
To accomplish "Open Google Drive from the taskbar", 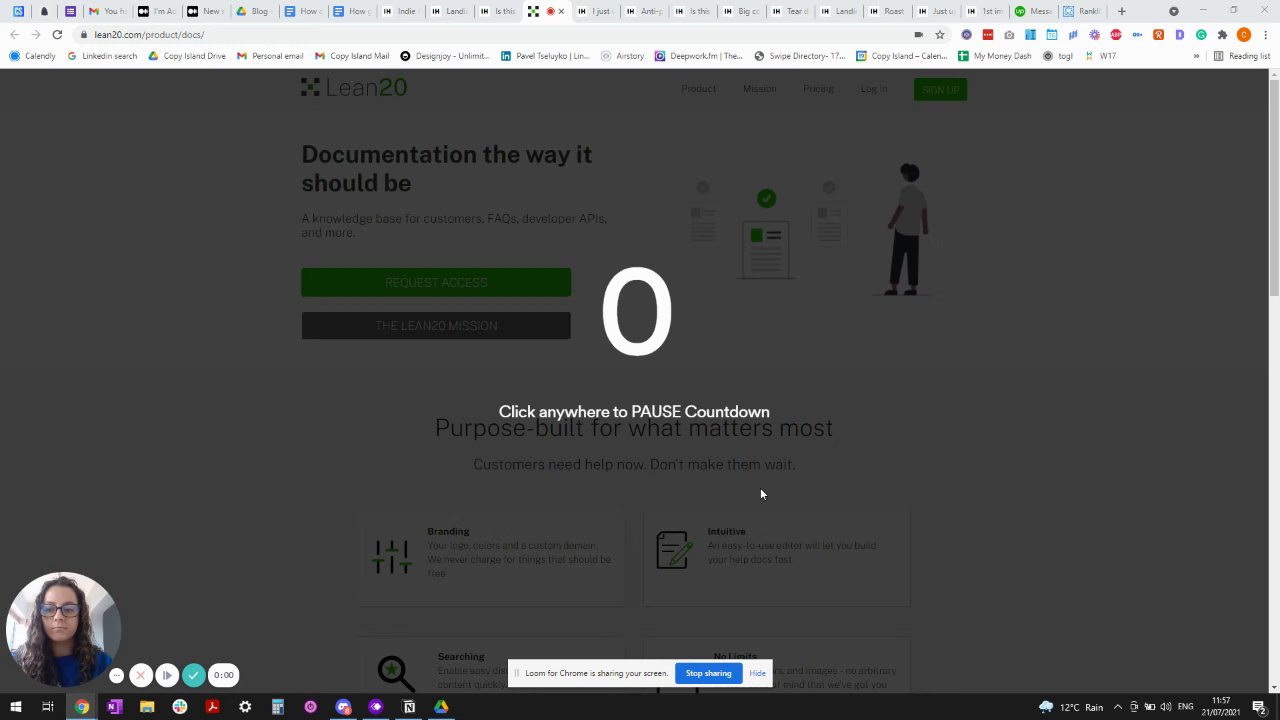I will pos(441,707).
